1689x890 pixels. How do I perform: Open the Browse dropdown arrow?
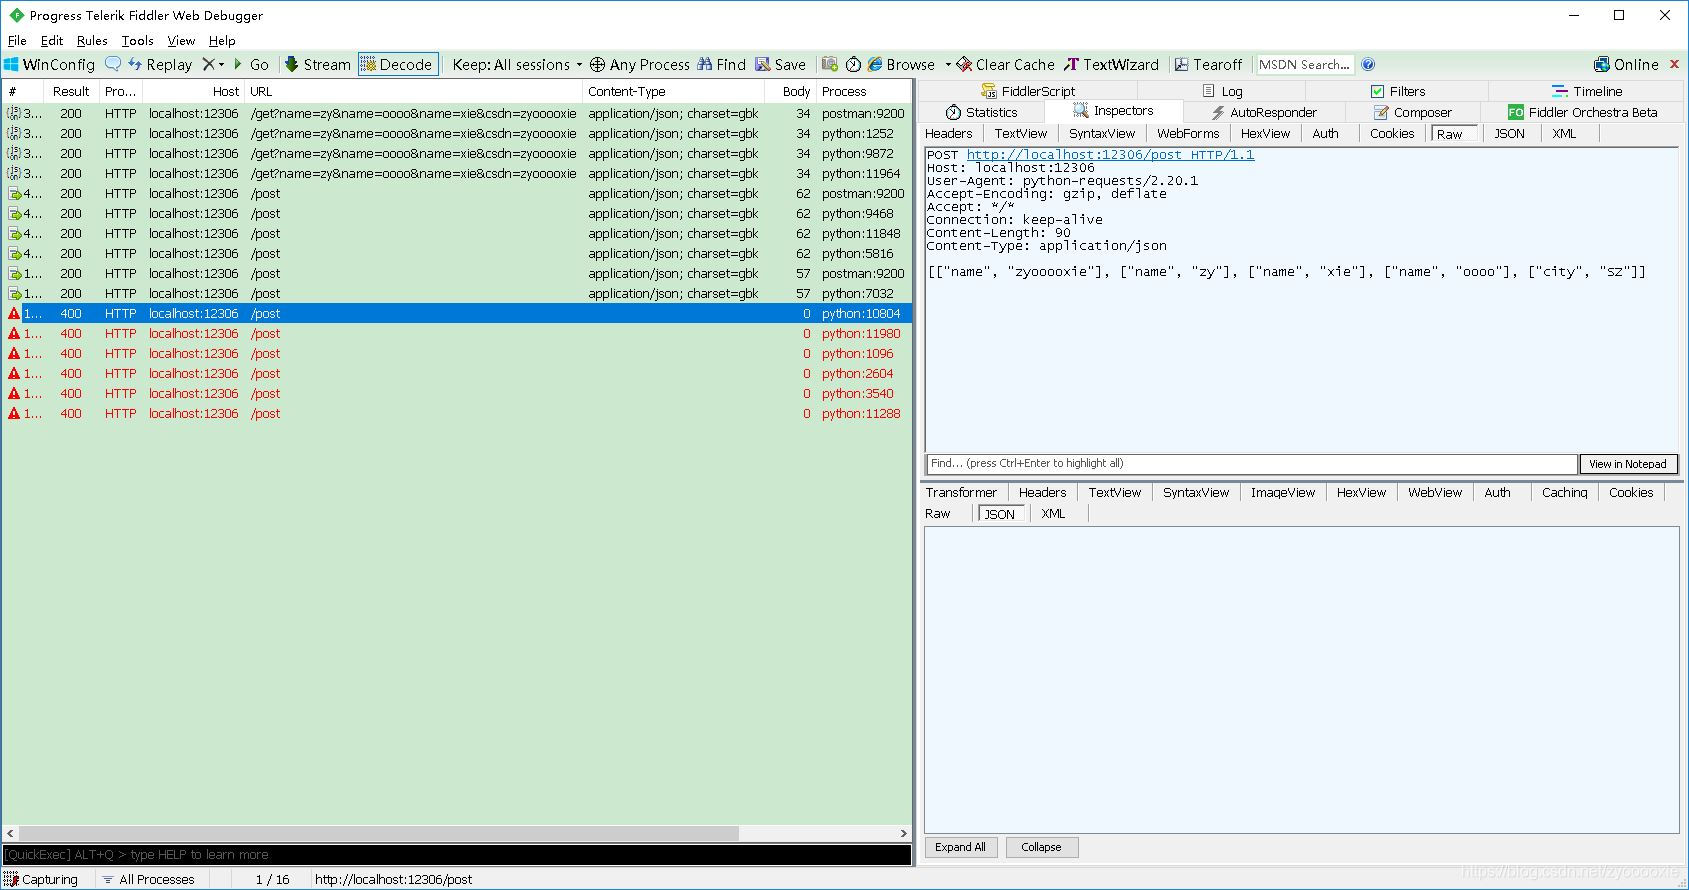[x=946, y=64]
